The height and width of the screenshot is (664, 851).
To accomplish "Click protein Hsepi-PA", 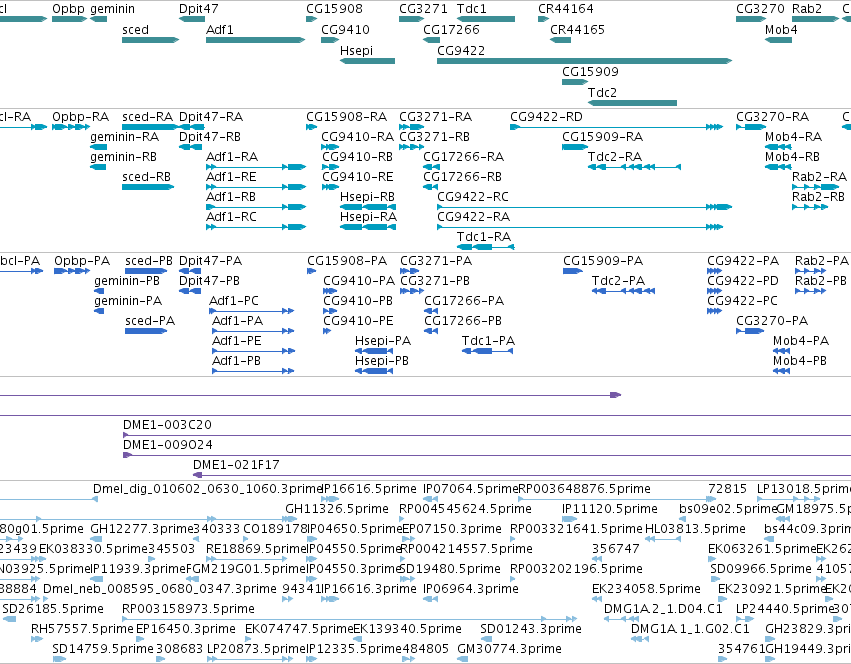I will [374, 351].
